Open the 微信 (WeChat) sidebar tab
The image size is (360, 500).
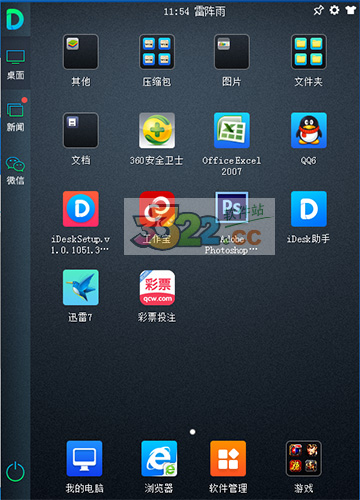(x=15, y=171)
